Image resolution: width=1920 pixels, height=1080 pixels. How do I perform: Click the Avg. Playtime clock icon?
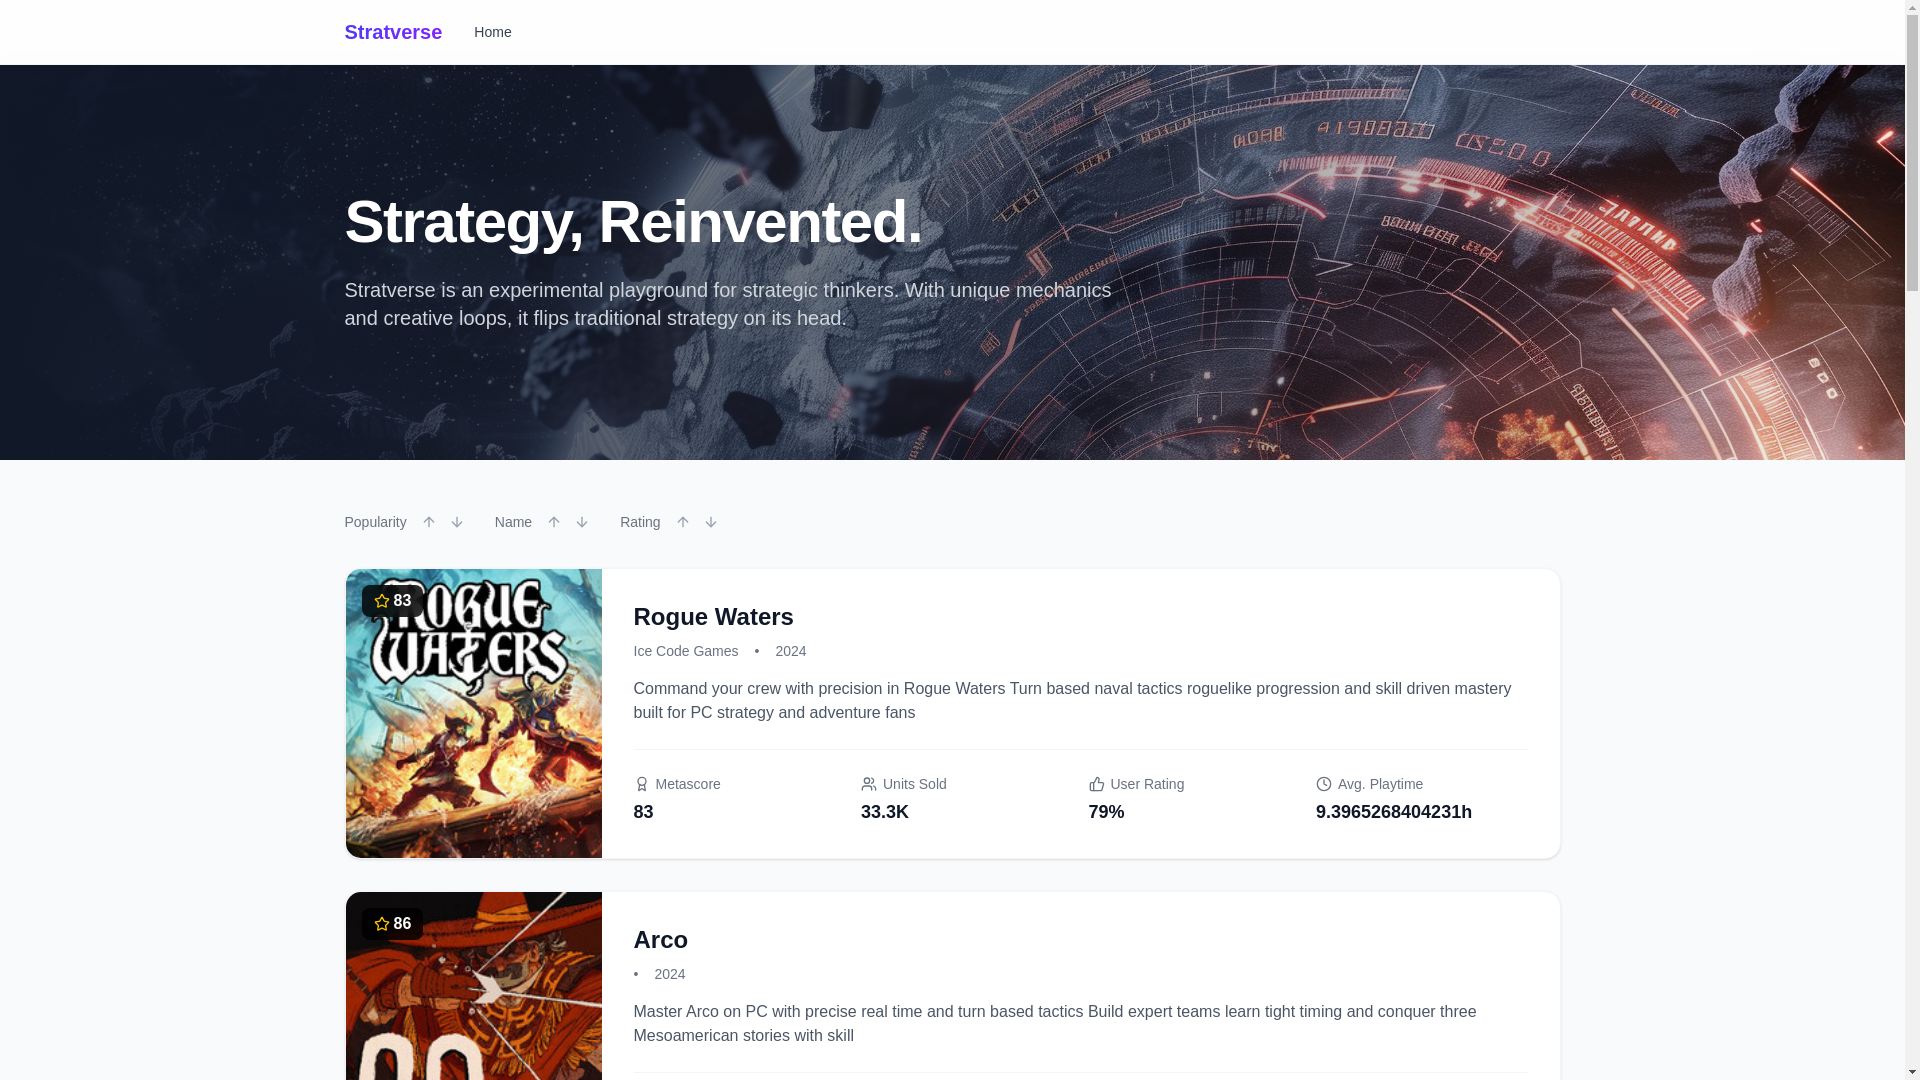(x=1324, y=784)
